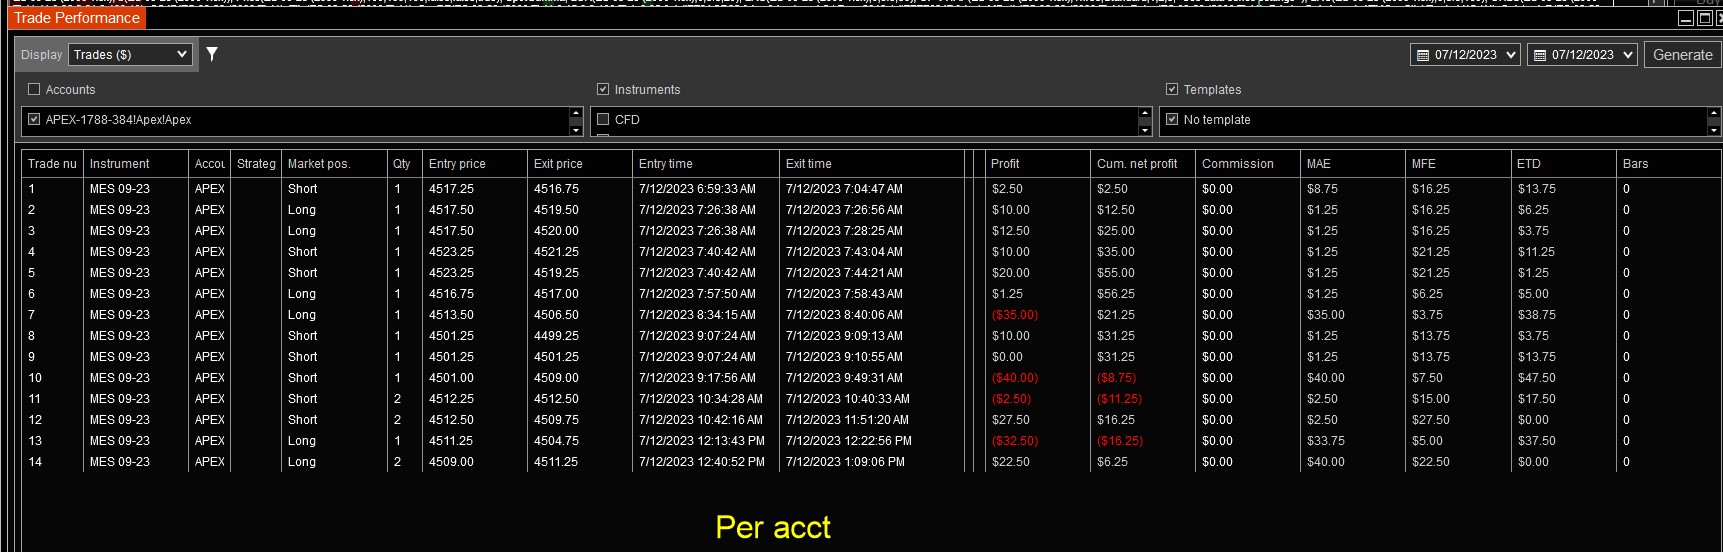The width and height of the screenshot is (1723, 552).
Task: Select the ($32.50) profit cell
Action: (x=1038, y=441)
